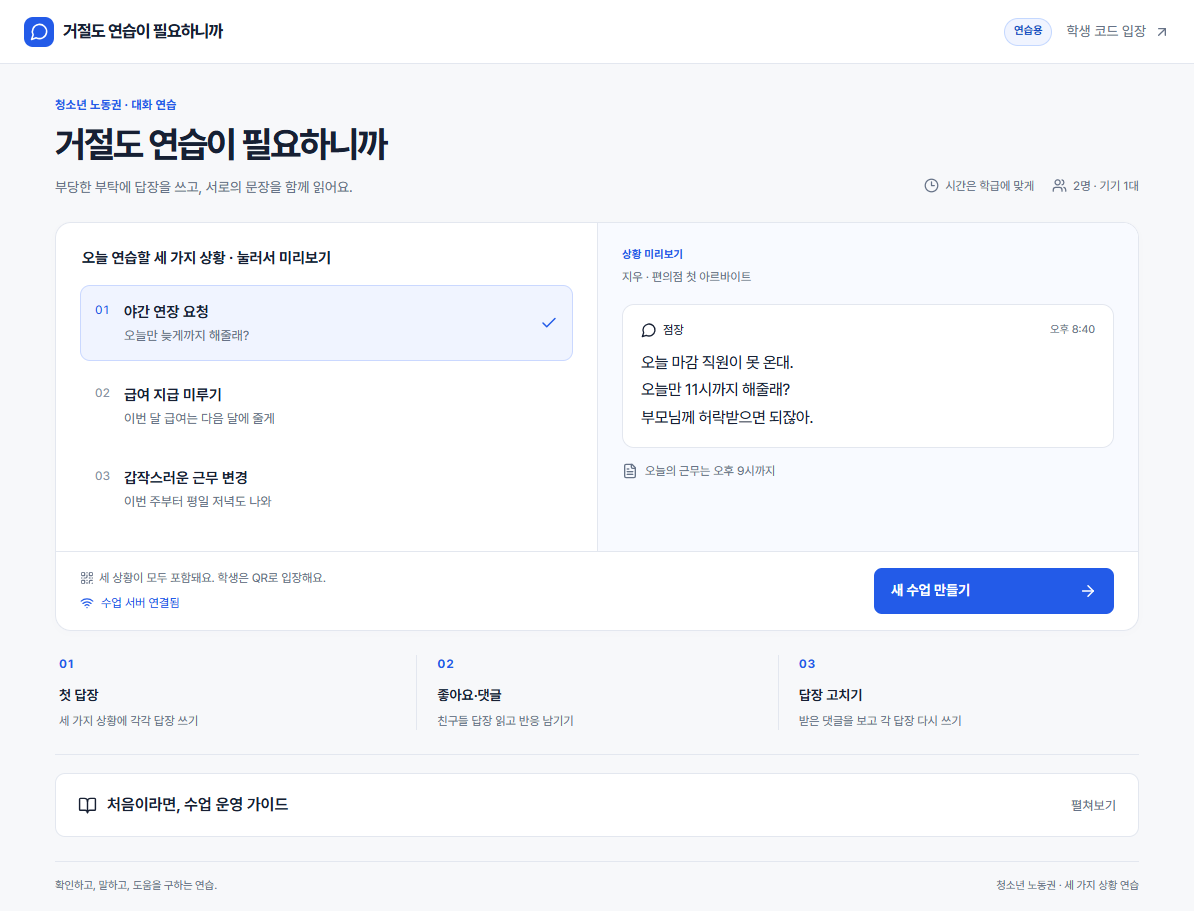1194x911 pixels.
Task: Open 처음이라면, 수업 운영 가이드 section
Action: pos(596,805)
